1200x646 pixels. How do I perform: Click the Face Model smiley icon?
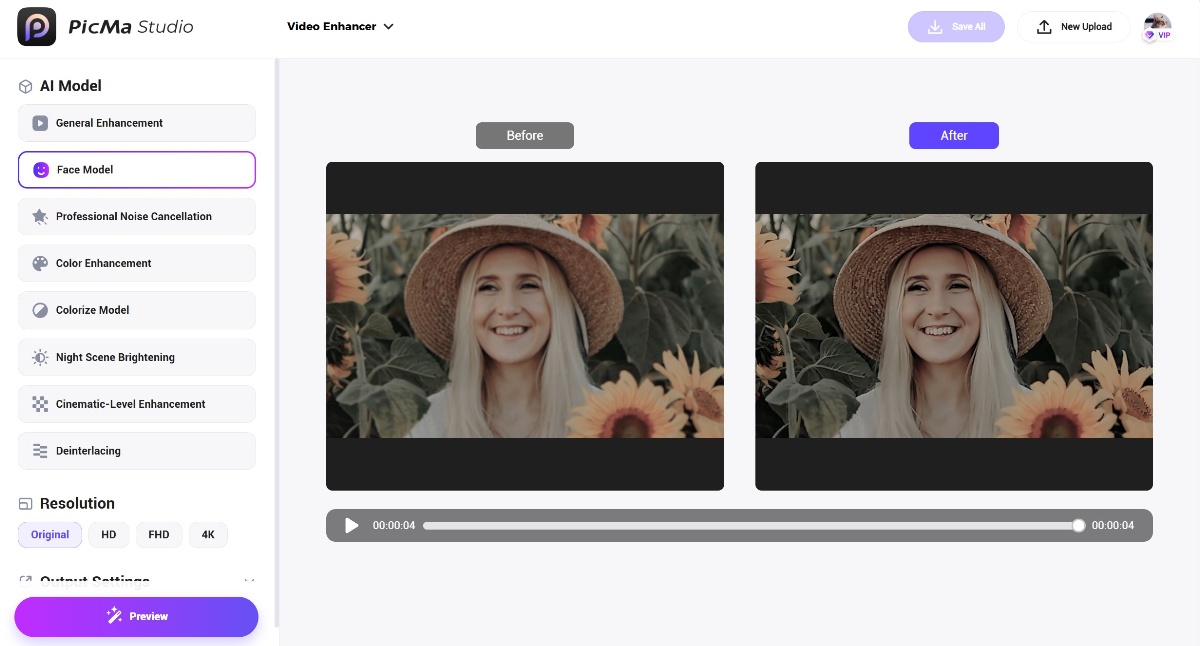[x=41, y=170]
